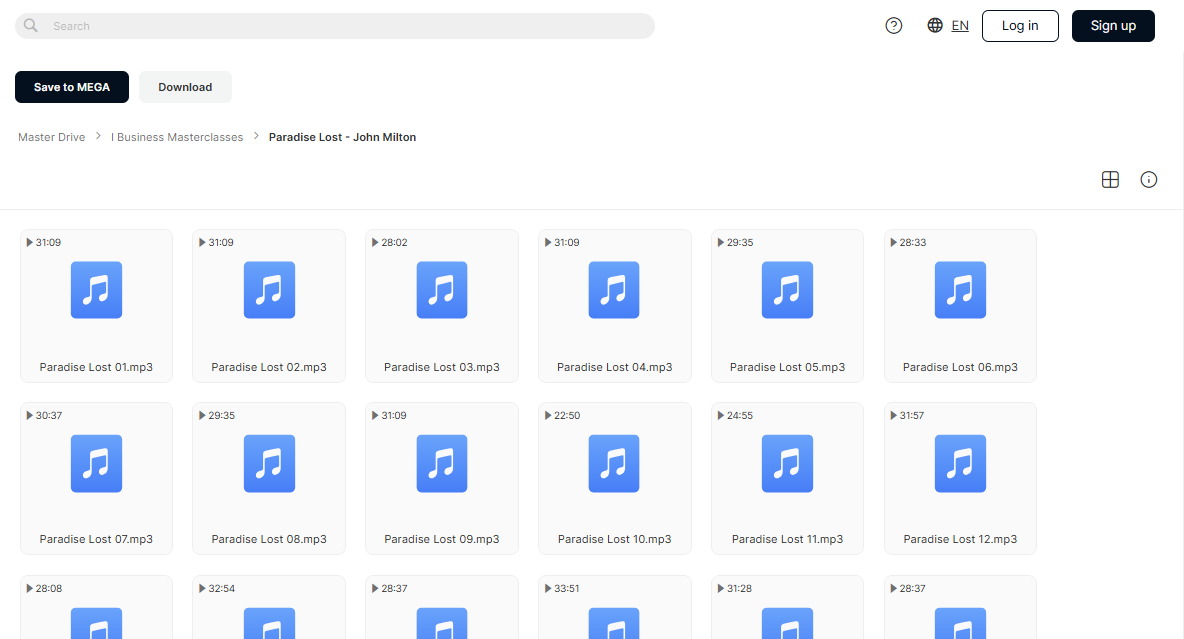The width and height of the screenshot is (1184, 639).
Task: Open the Paradise Lost 07.mp3 music icon
Action: point(97,464)
